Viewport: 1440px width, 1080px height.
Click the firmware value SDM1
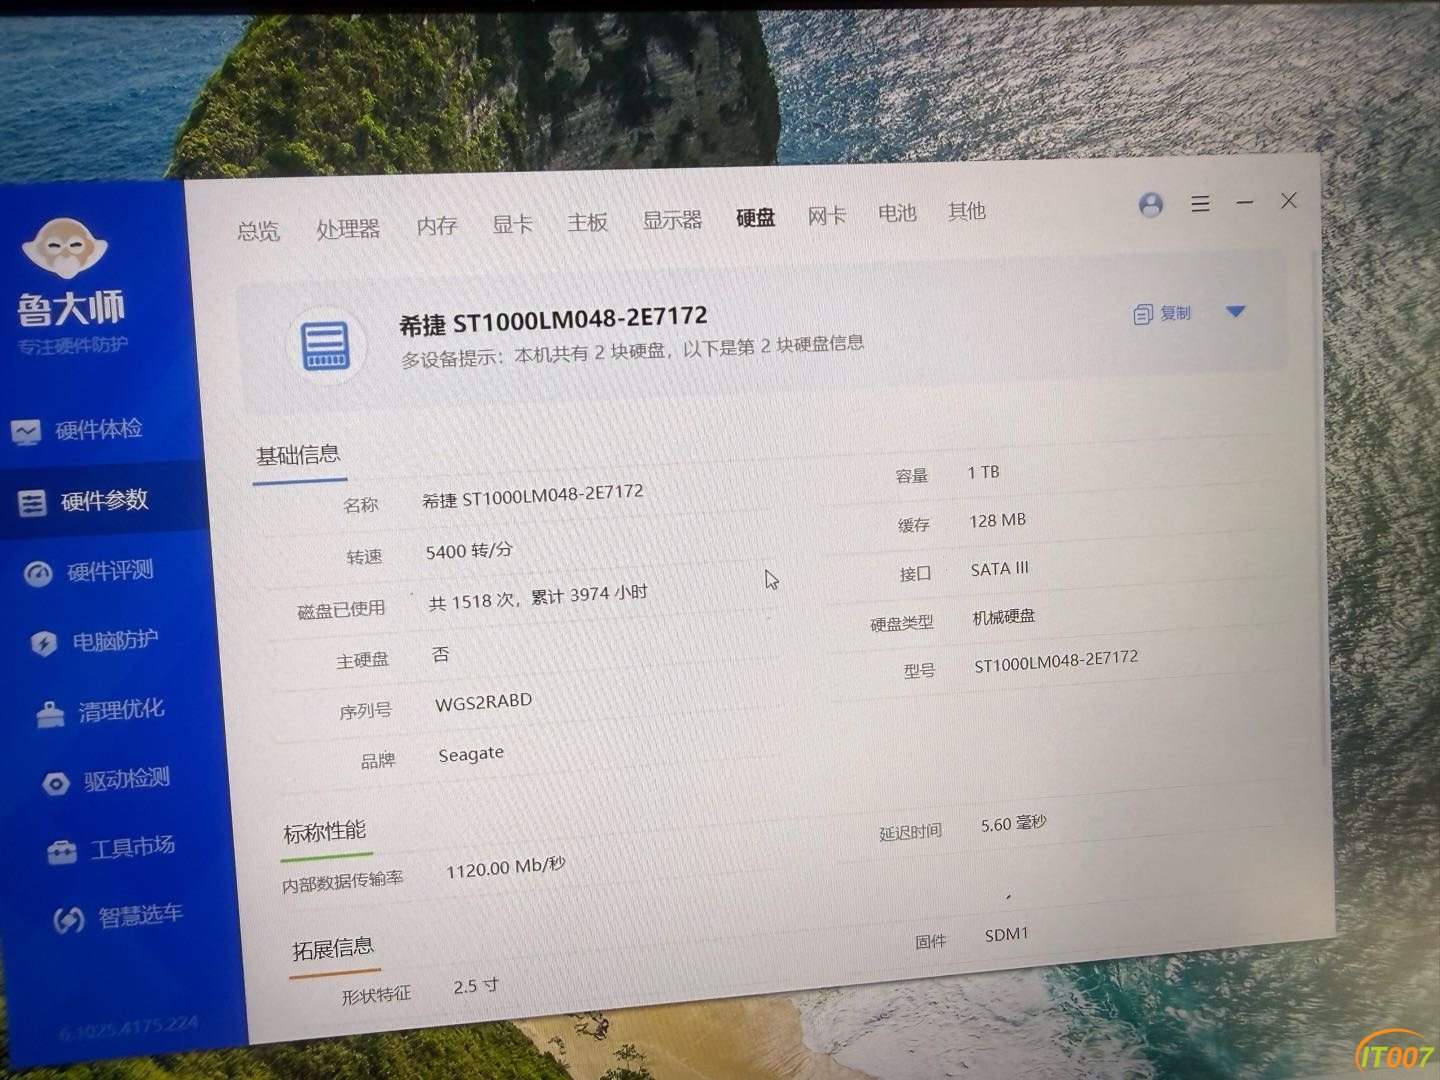(x=1006, y=935)
